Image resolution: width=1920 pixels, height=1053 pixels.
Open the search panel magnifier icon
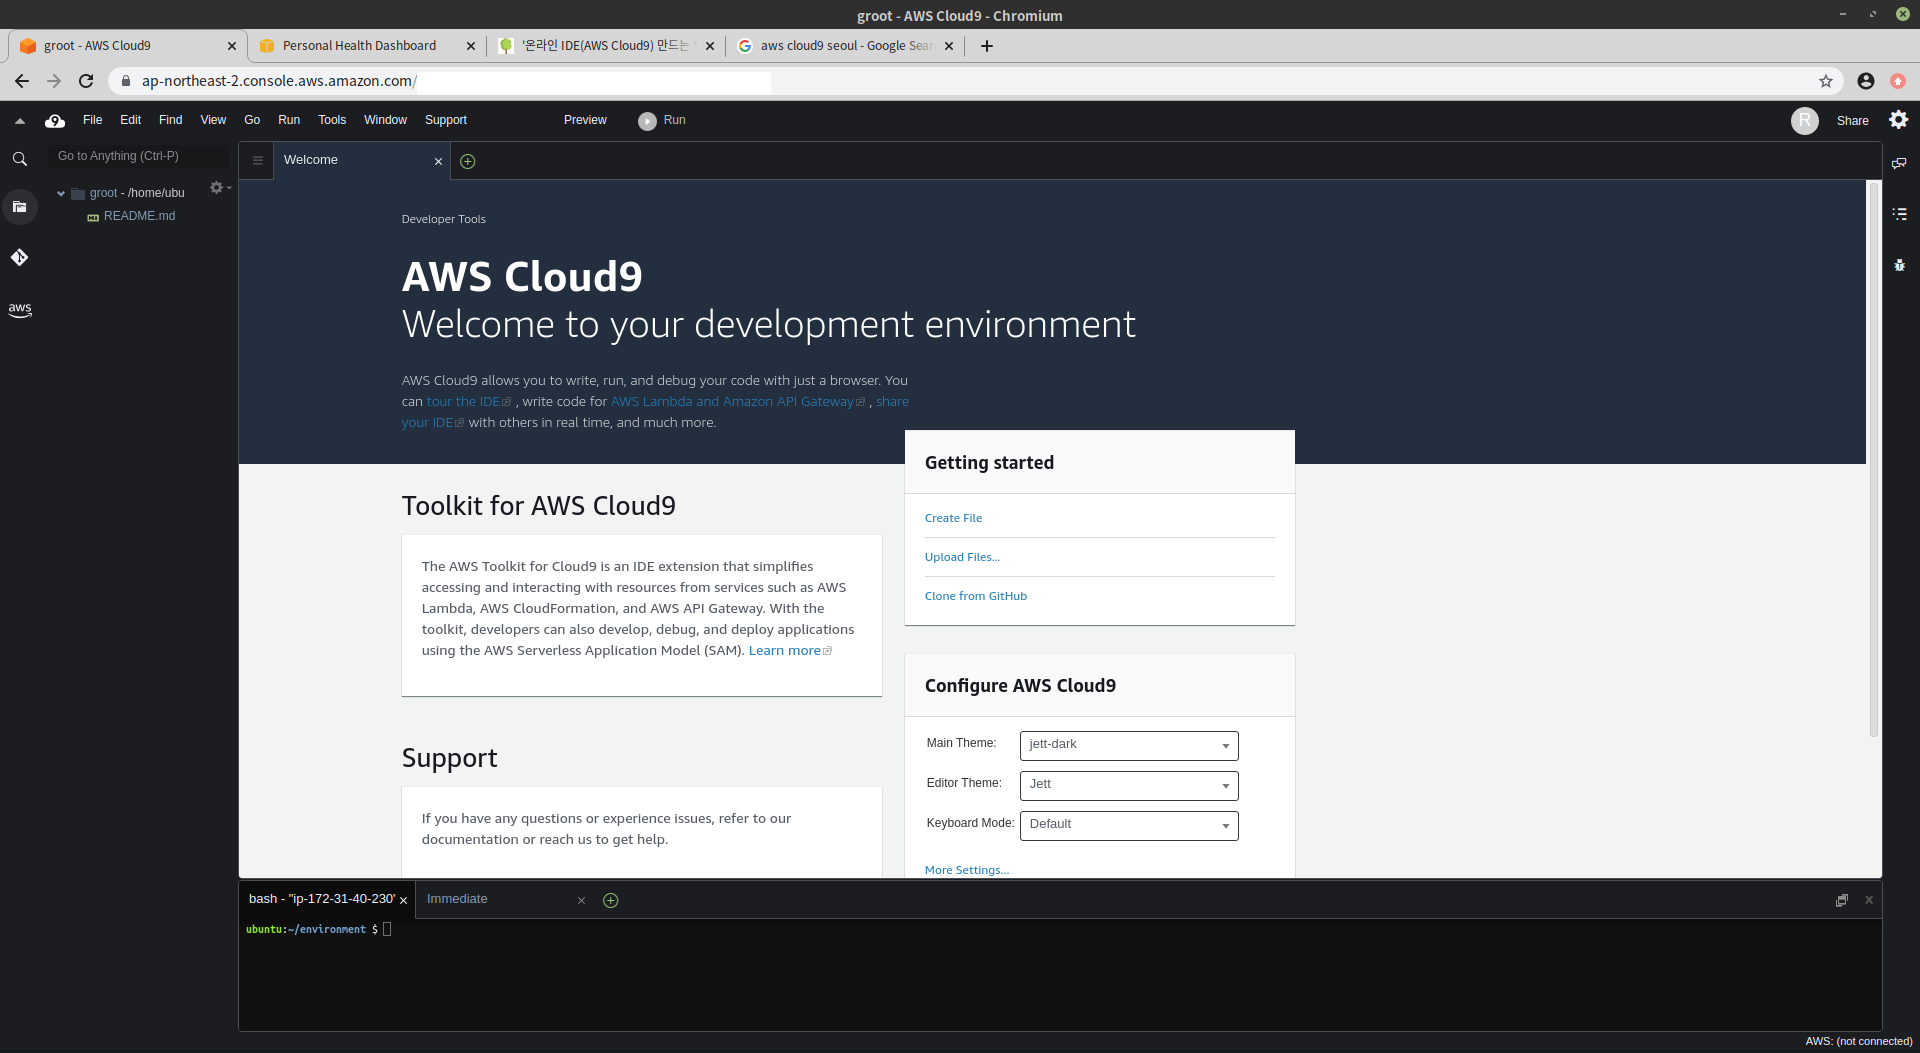pyautogui.click(x=19, y=159)
